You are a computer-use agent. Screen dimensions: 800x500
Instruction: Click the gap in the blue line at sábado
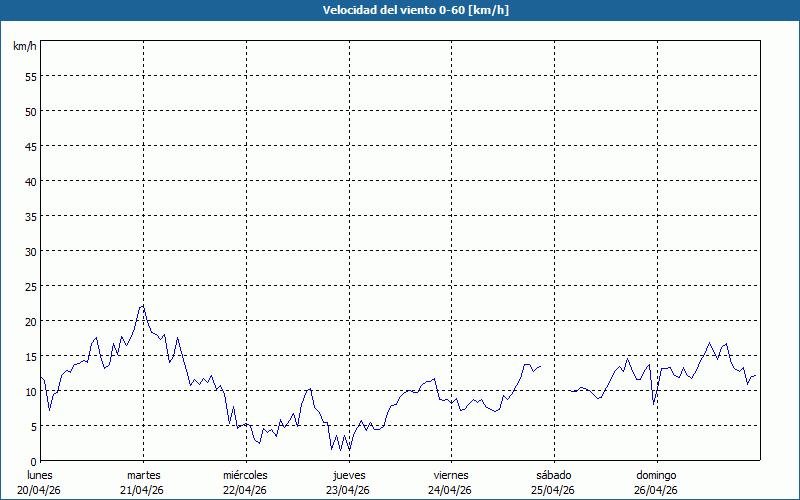555,380
